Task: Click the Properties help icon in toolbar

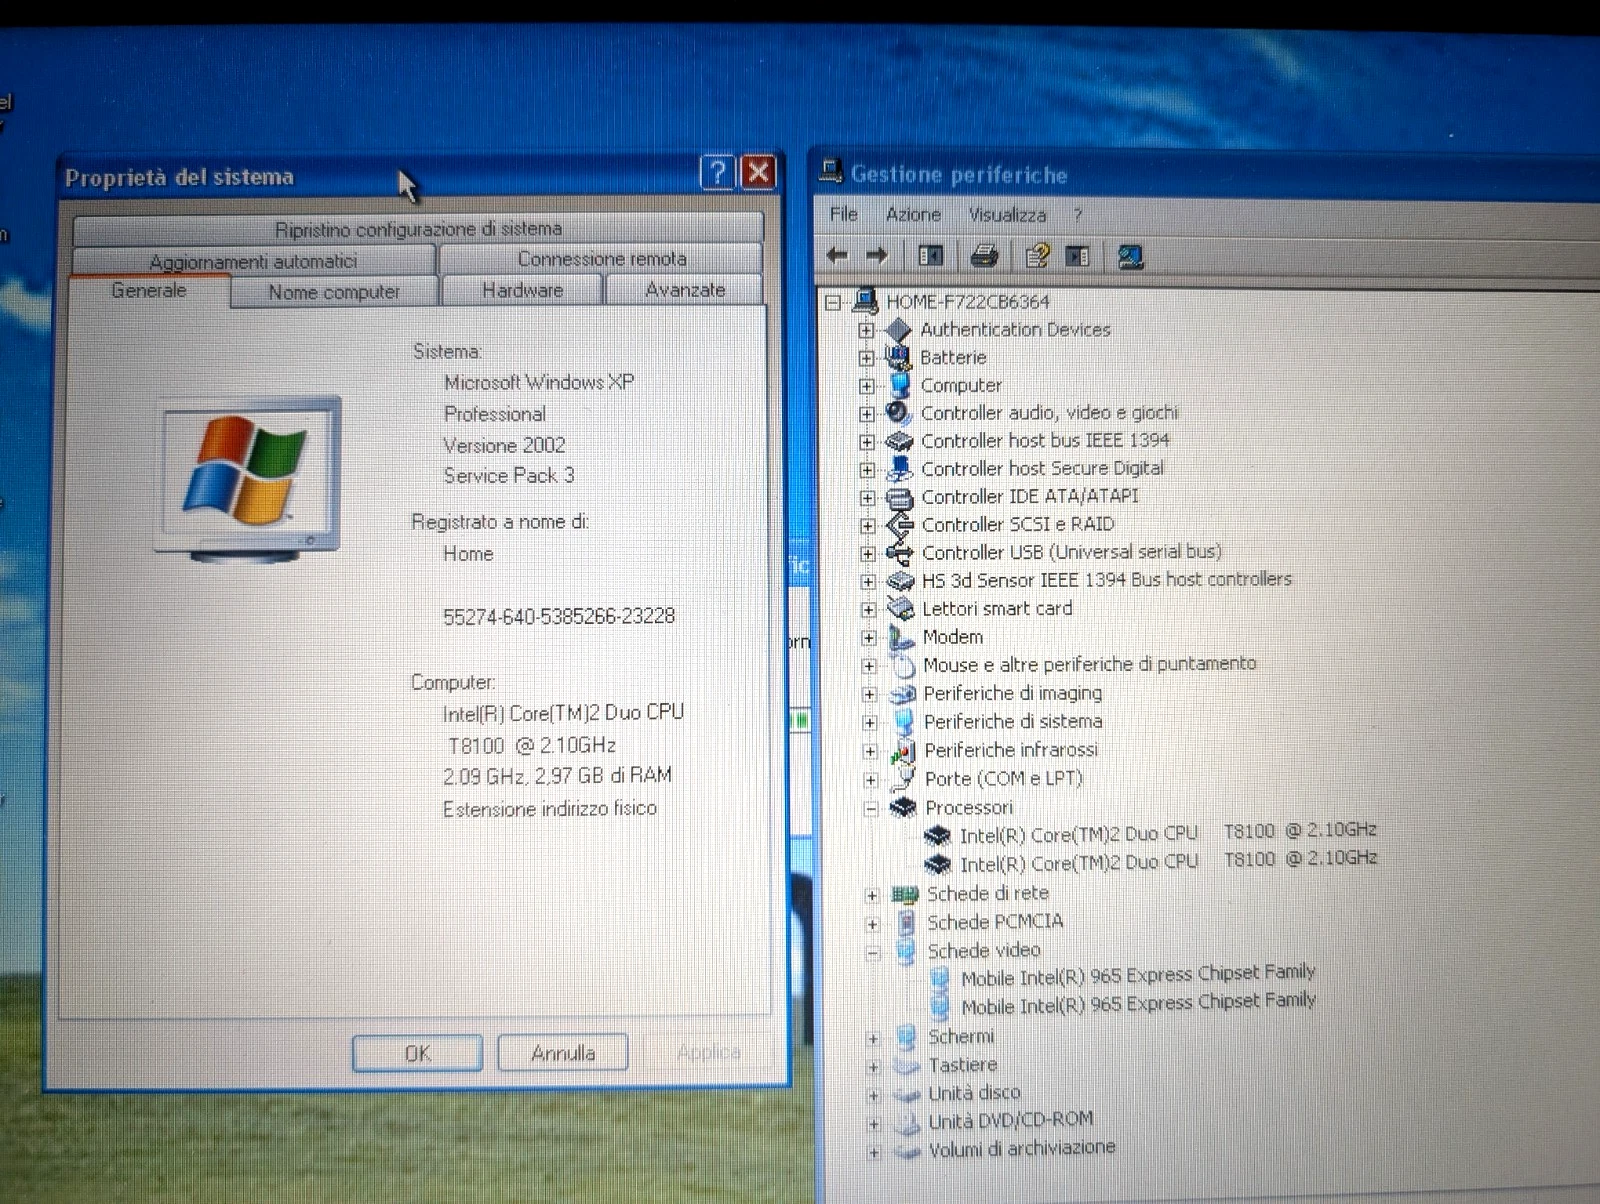Action: pyautogui.click(x=1037, y=256)
